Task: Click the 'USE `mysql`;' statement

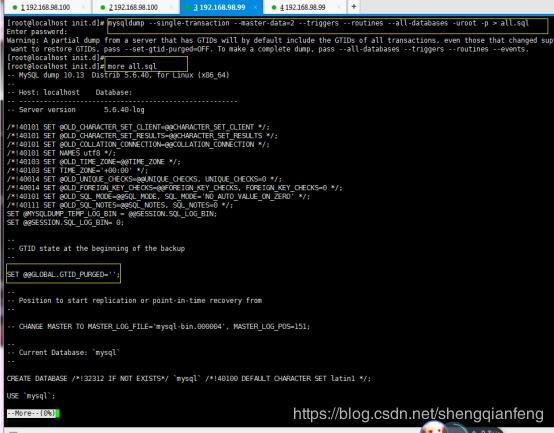Action: tap(31, 396)
